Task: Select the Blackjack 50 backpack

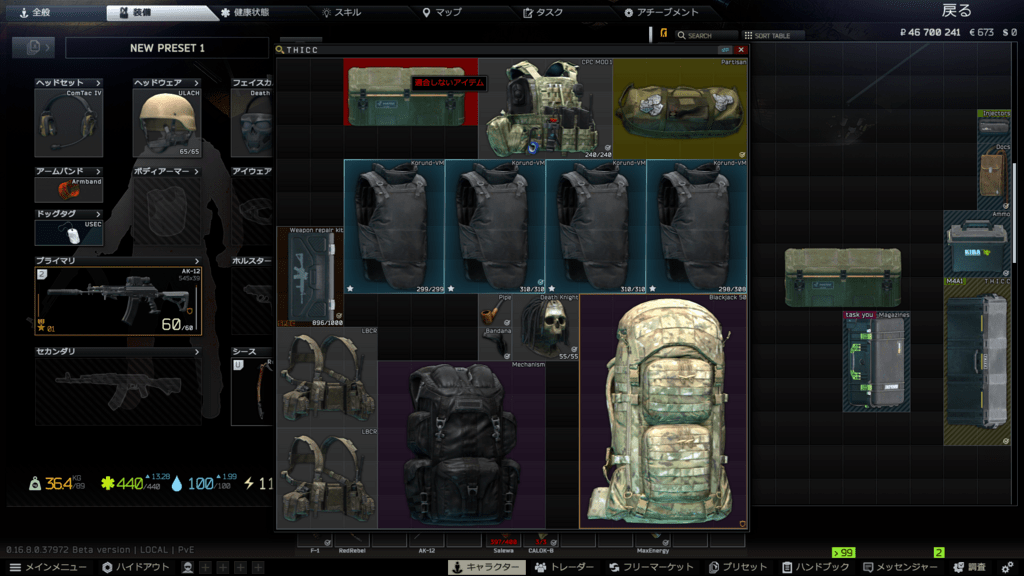Action: pos(663,411)
